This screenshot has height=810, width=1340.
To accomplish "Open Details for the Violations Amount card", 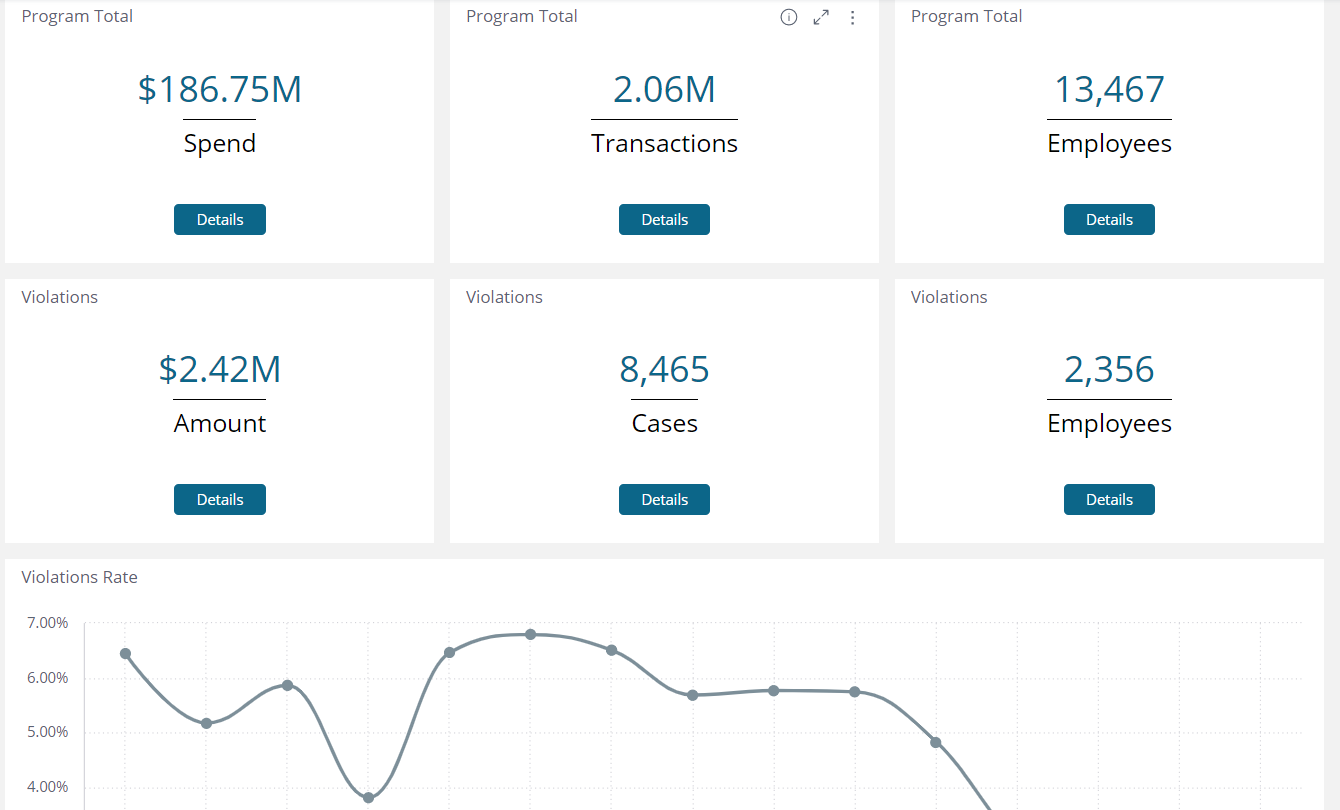I will coord(219,499).
